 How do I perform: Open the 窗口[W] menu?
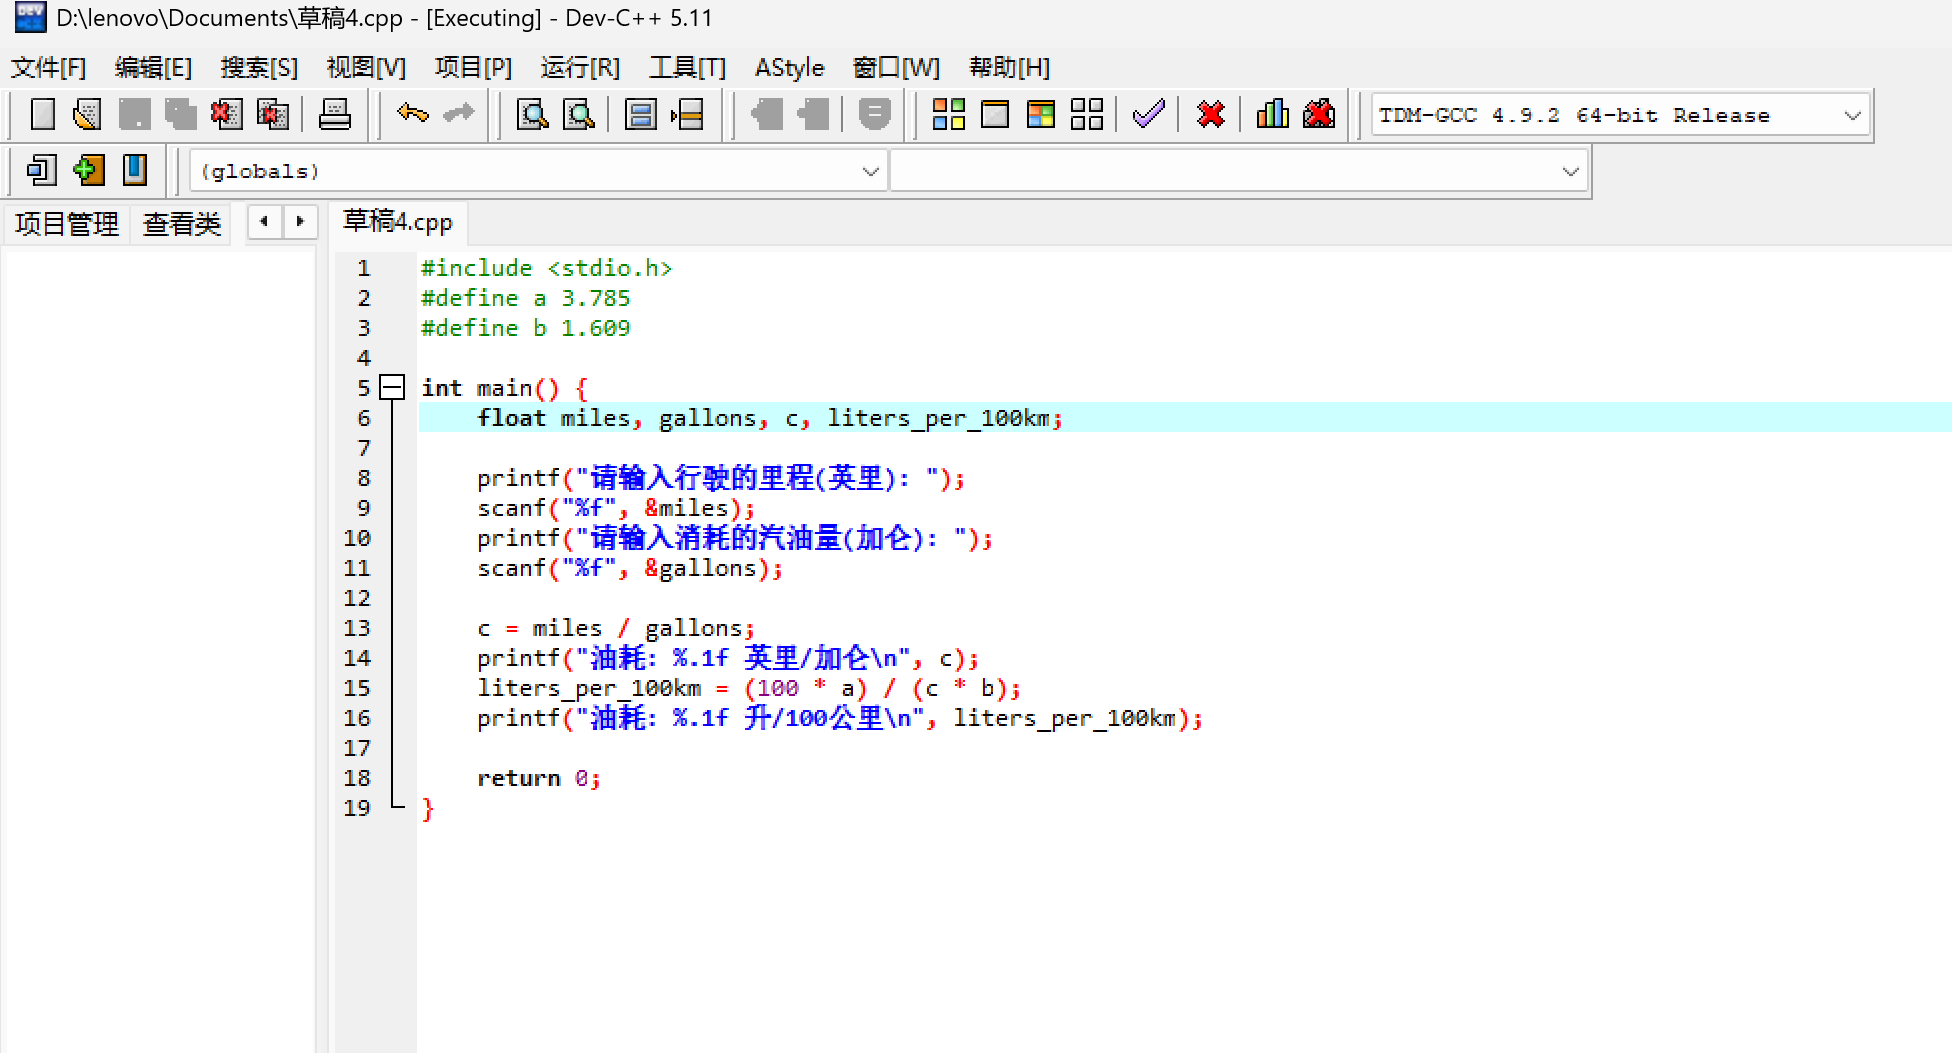point(897,68)
